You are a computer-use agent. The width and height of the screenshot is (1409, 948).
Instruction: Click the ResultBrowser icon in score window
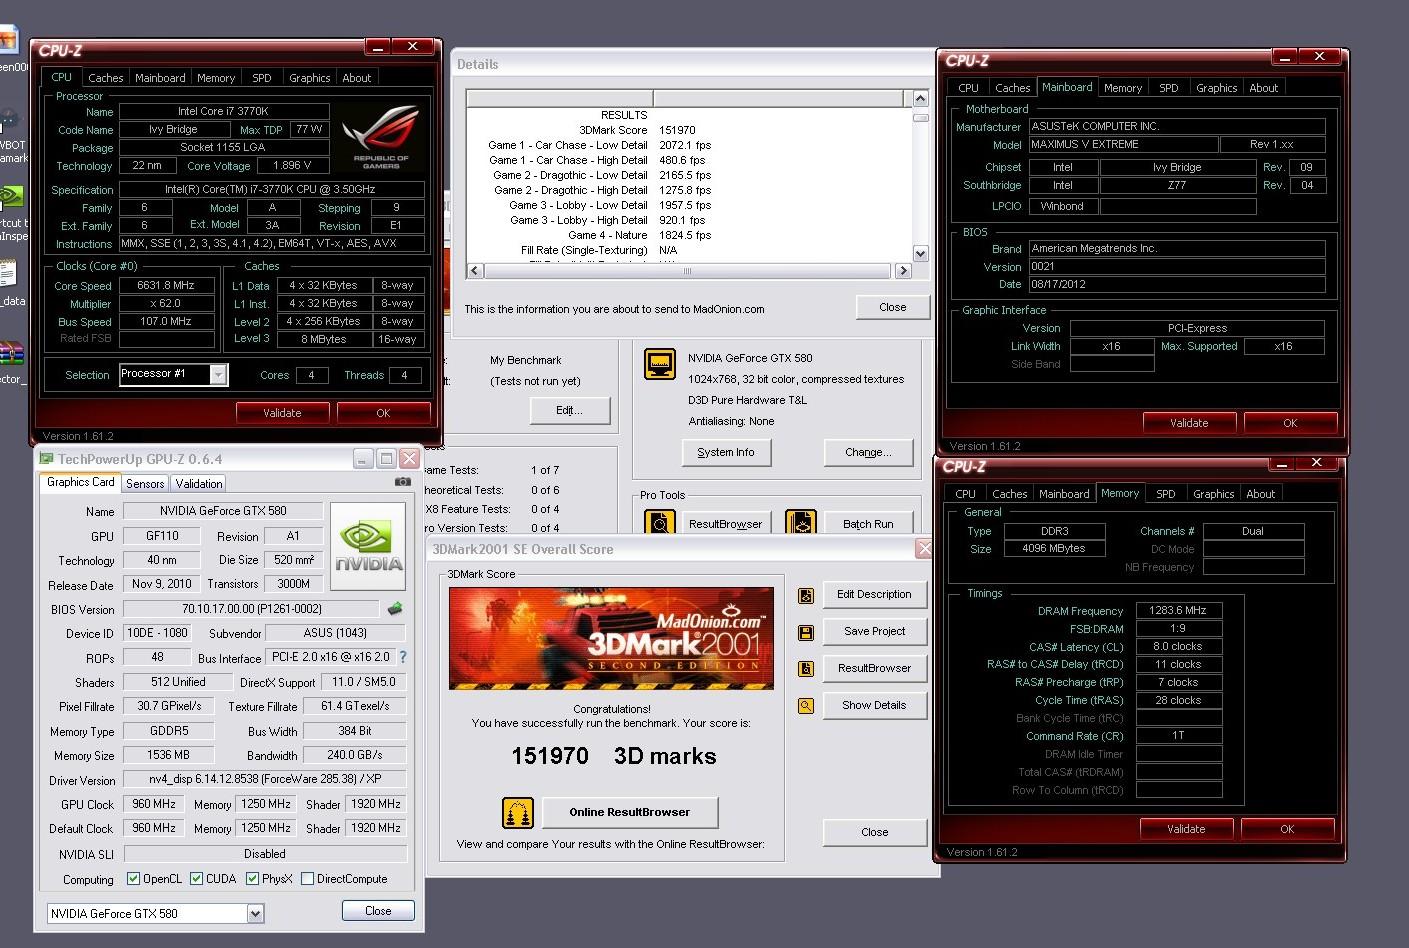coord(806,669)
